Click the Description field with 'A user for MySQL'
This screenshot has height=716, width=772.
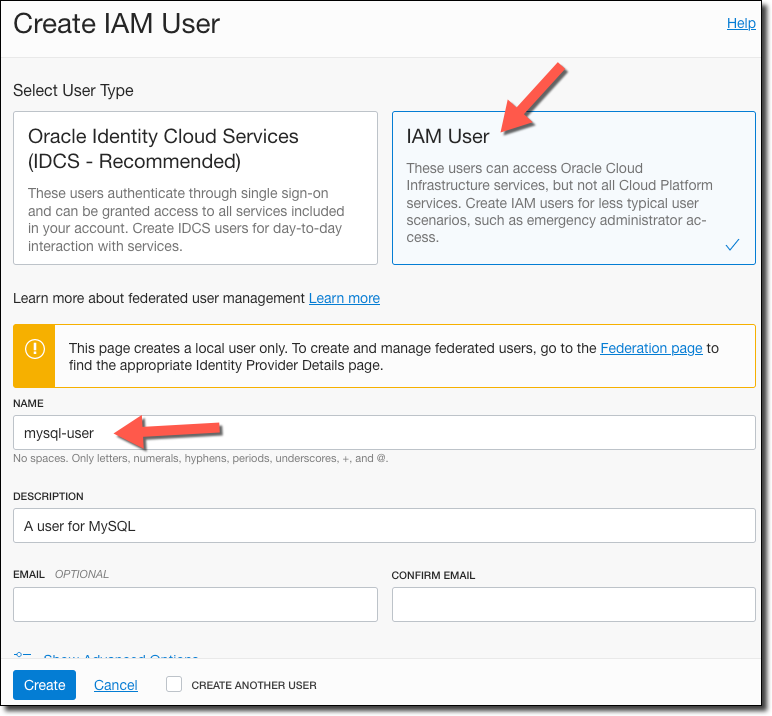coord(384,525)
